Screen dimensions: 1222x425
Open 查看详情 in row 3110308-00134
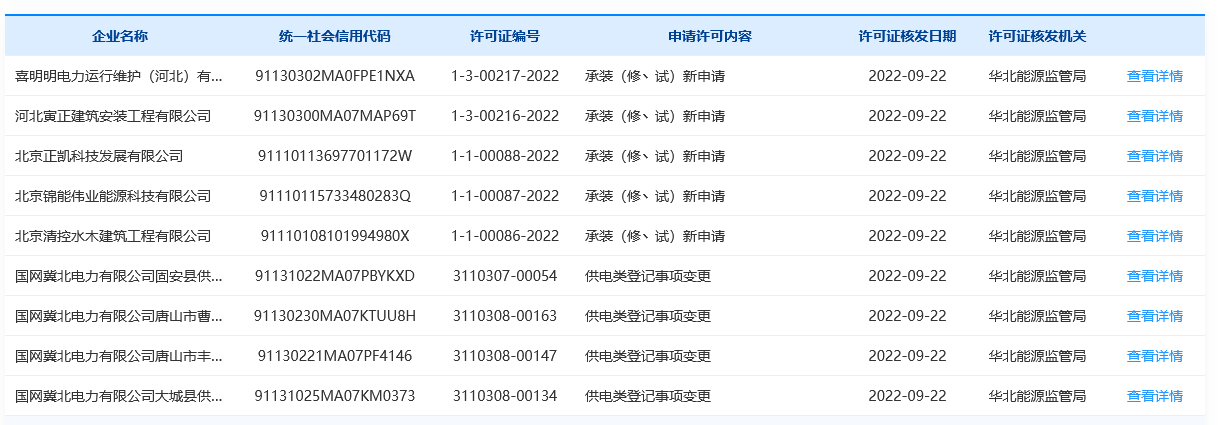(1154, 396)
